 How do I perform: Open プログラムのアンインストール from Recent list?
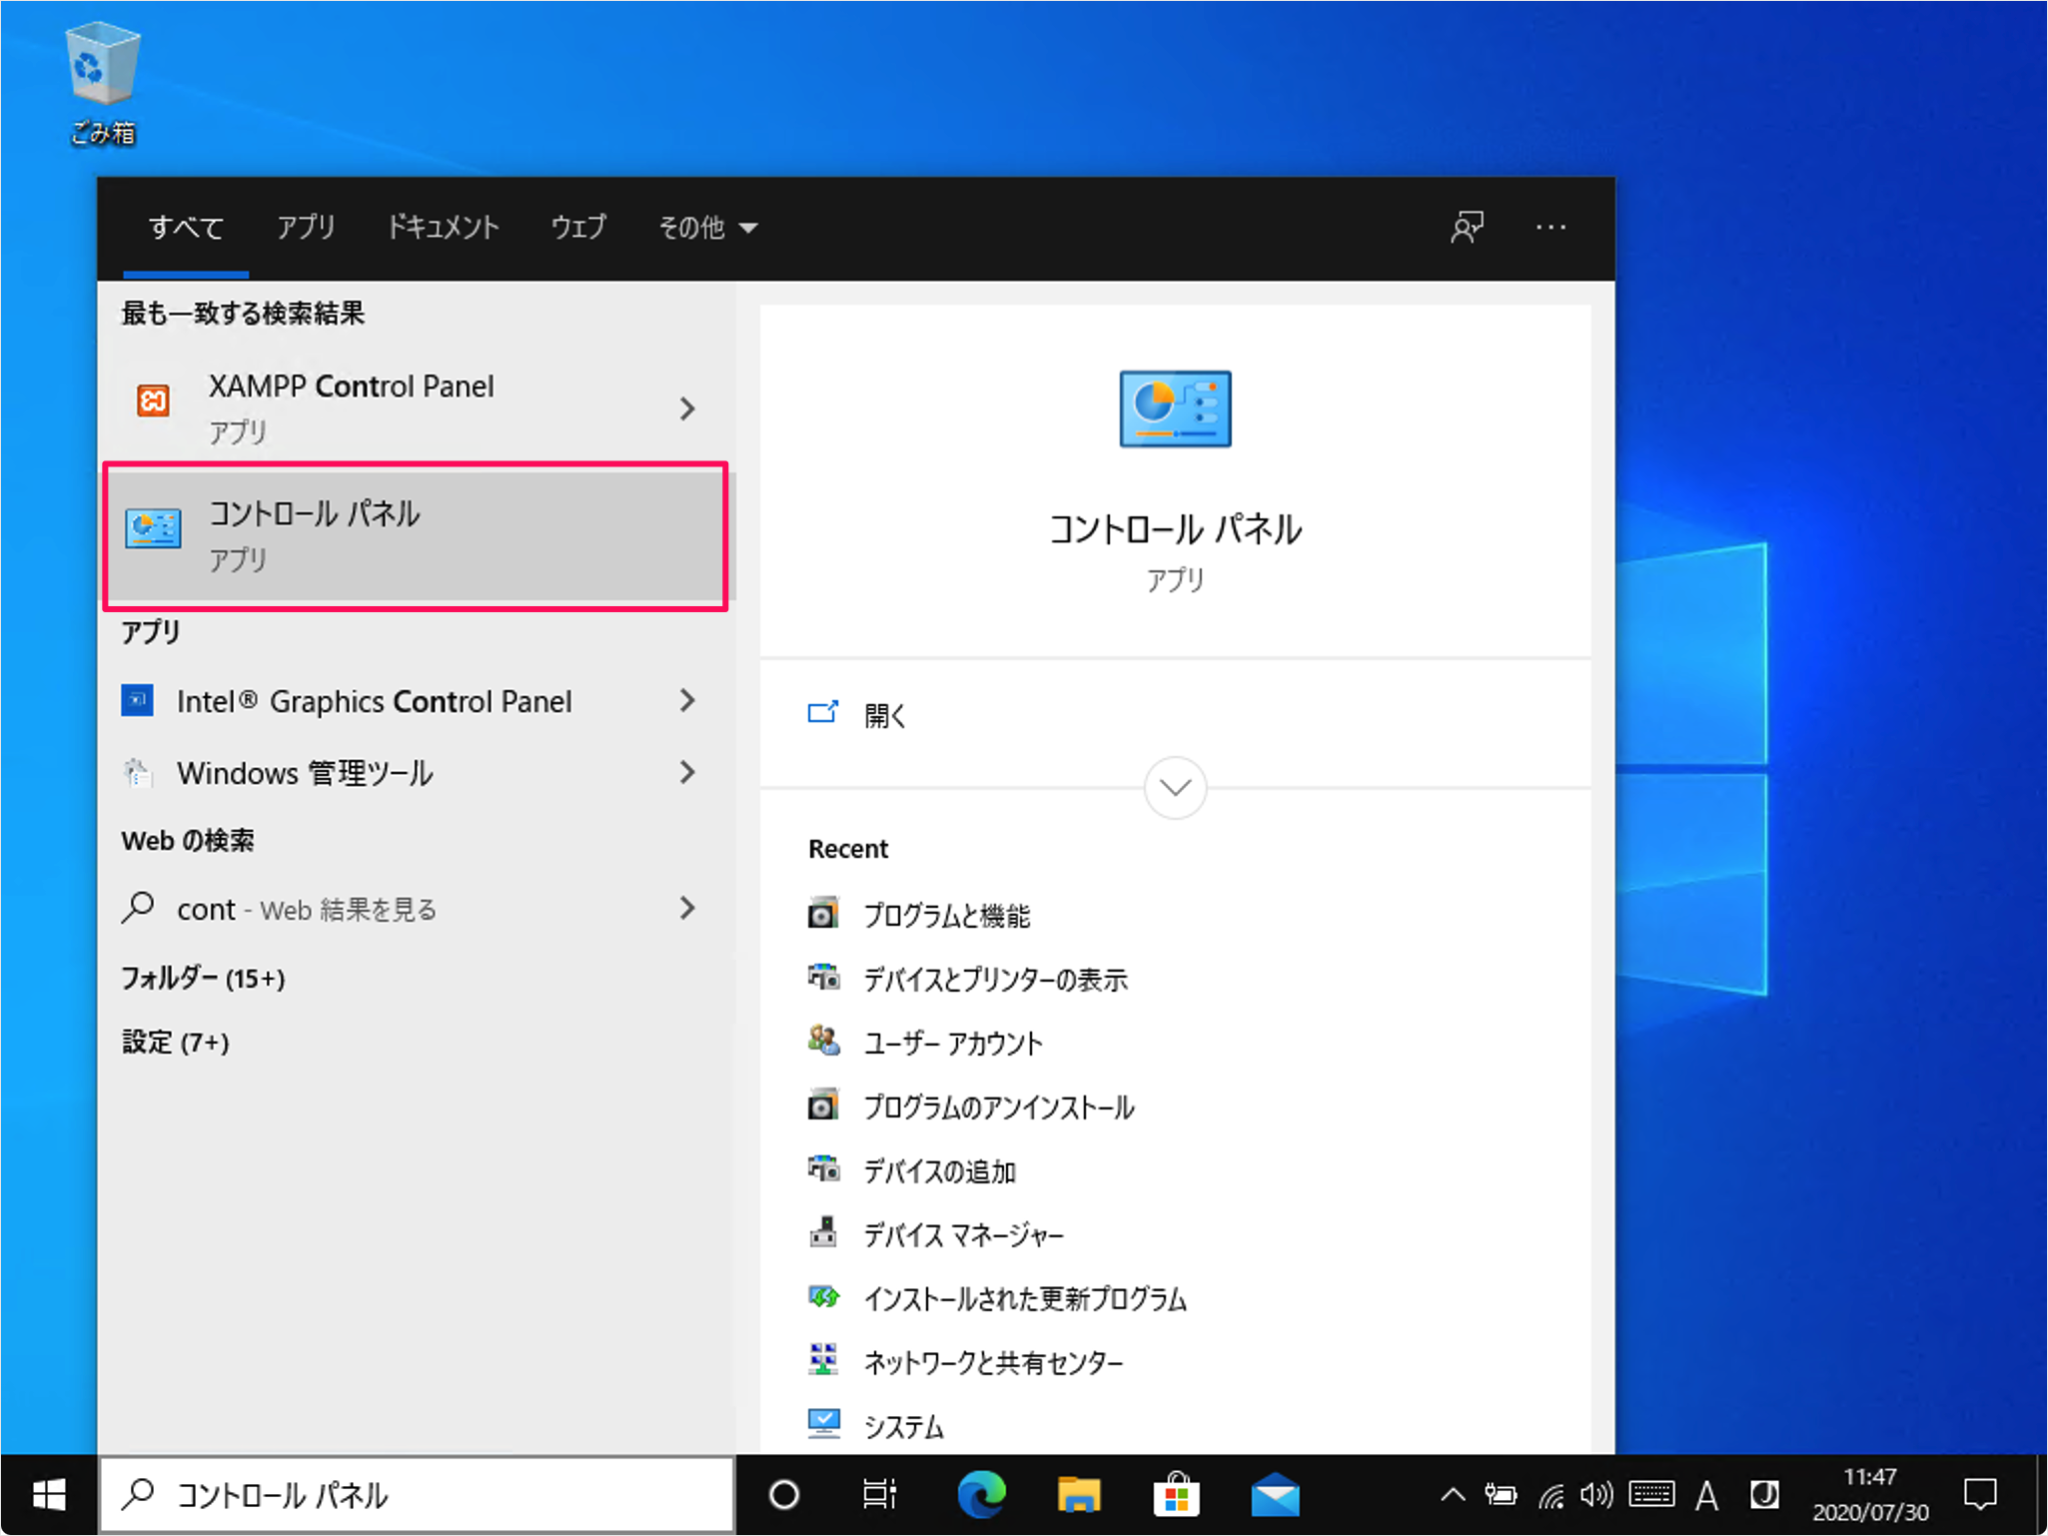998,1106
